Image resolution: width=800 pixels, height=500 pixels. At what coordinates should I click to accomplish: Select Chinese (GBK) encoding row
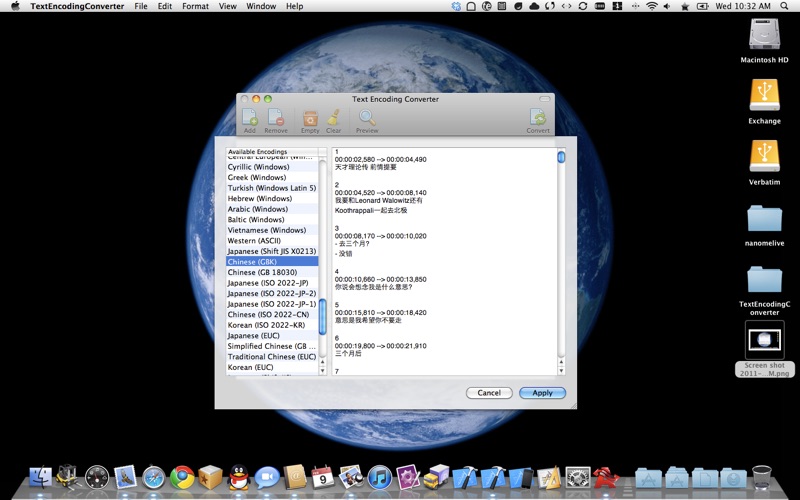pyautogui.click(x=272, y=262)
